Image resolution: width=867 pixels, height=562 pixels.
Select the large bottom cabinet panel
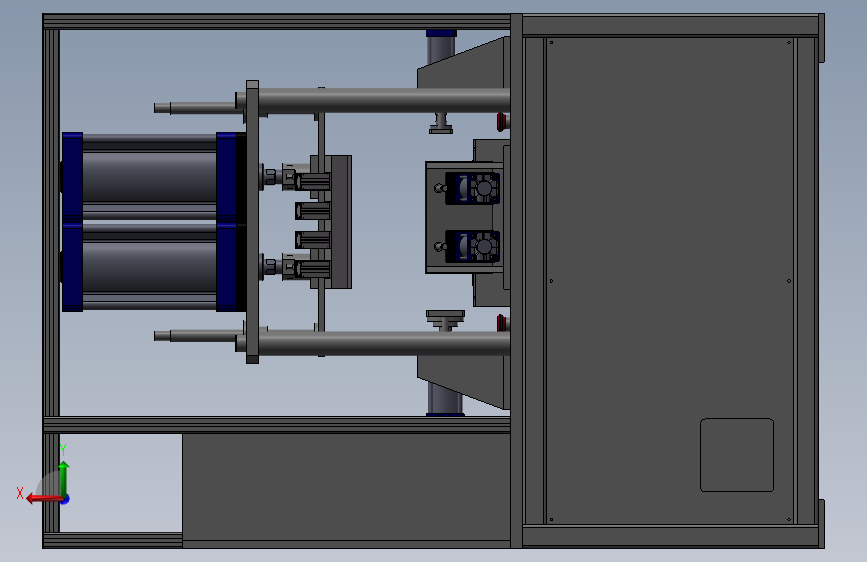tap(346, 490)
